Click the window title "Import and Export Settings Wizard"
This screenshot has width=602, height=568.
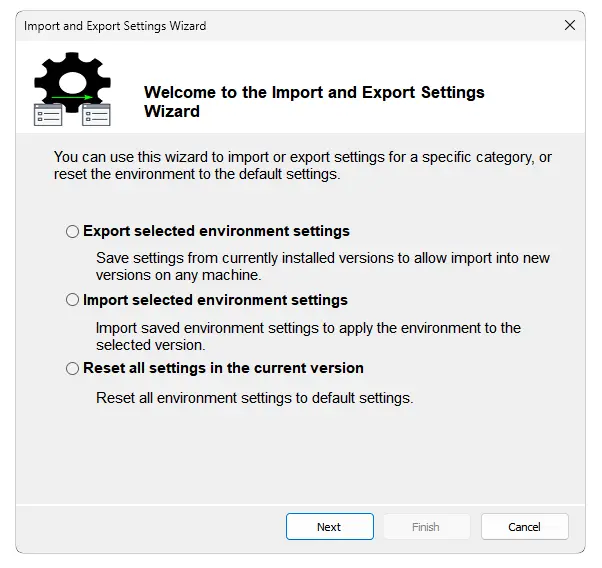pyautogui.click(x=115, y=25)
